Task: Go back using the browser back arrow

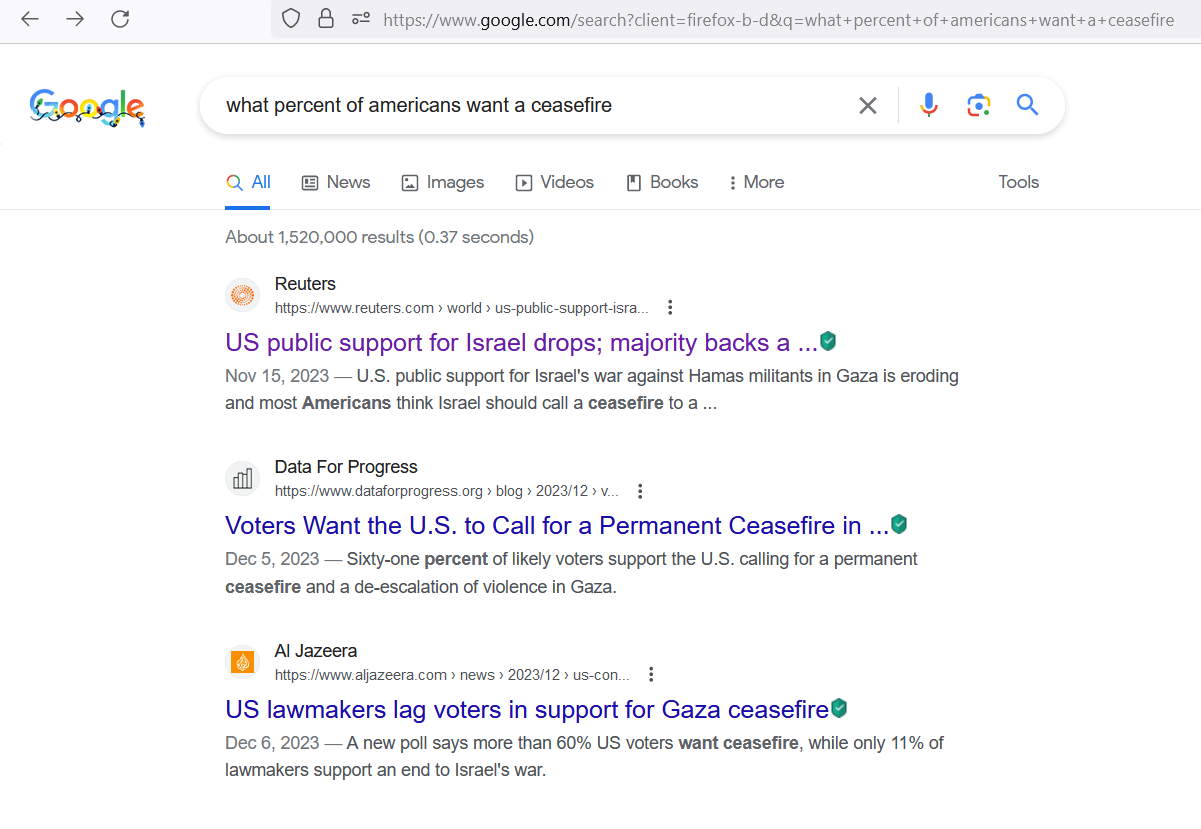Action: click(30, 19)
